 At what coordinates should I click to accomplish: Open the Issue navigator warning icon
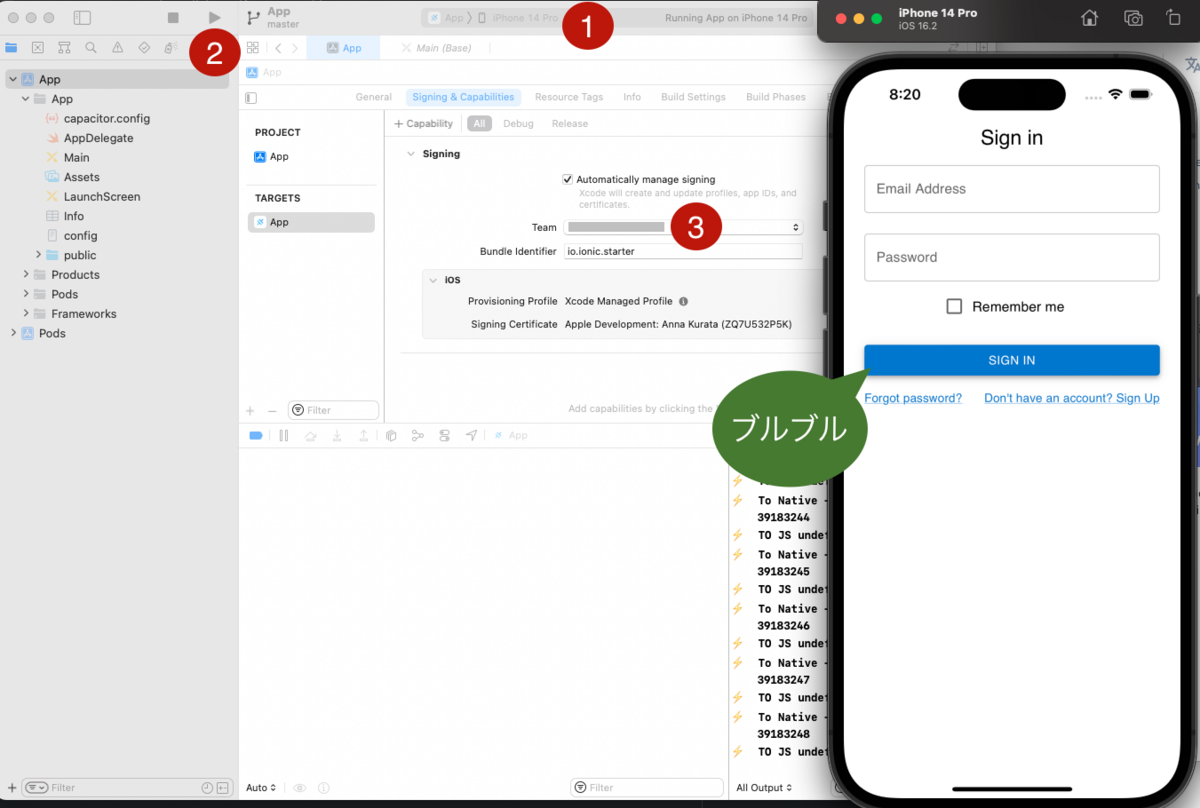[118, 47]
